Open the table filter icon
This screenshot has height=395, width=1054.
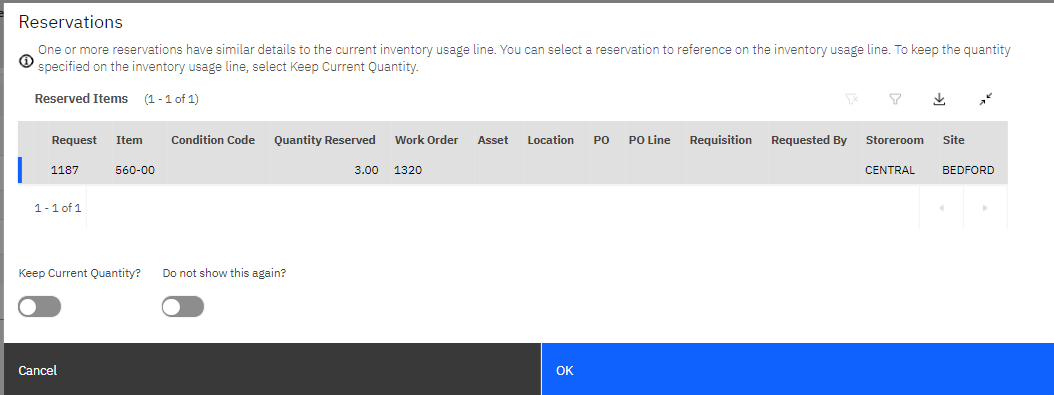pyautogui.click(x=895, y=99)
